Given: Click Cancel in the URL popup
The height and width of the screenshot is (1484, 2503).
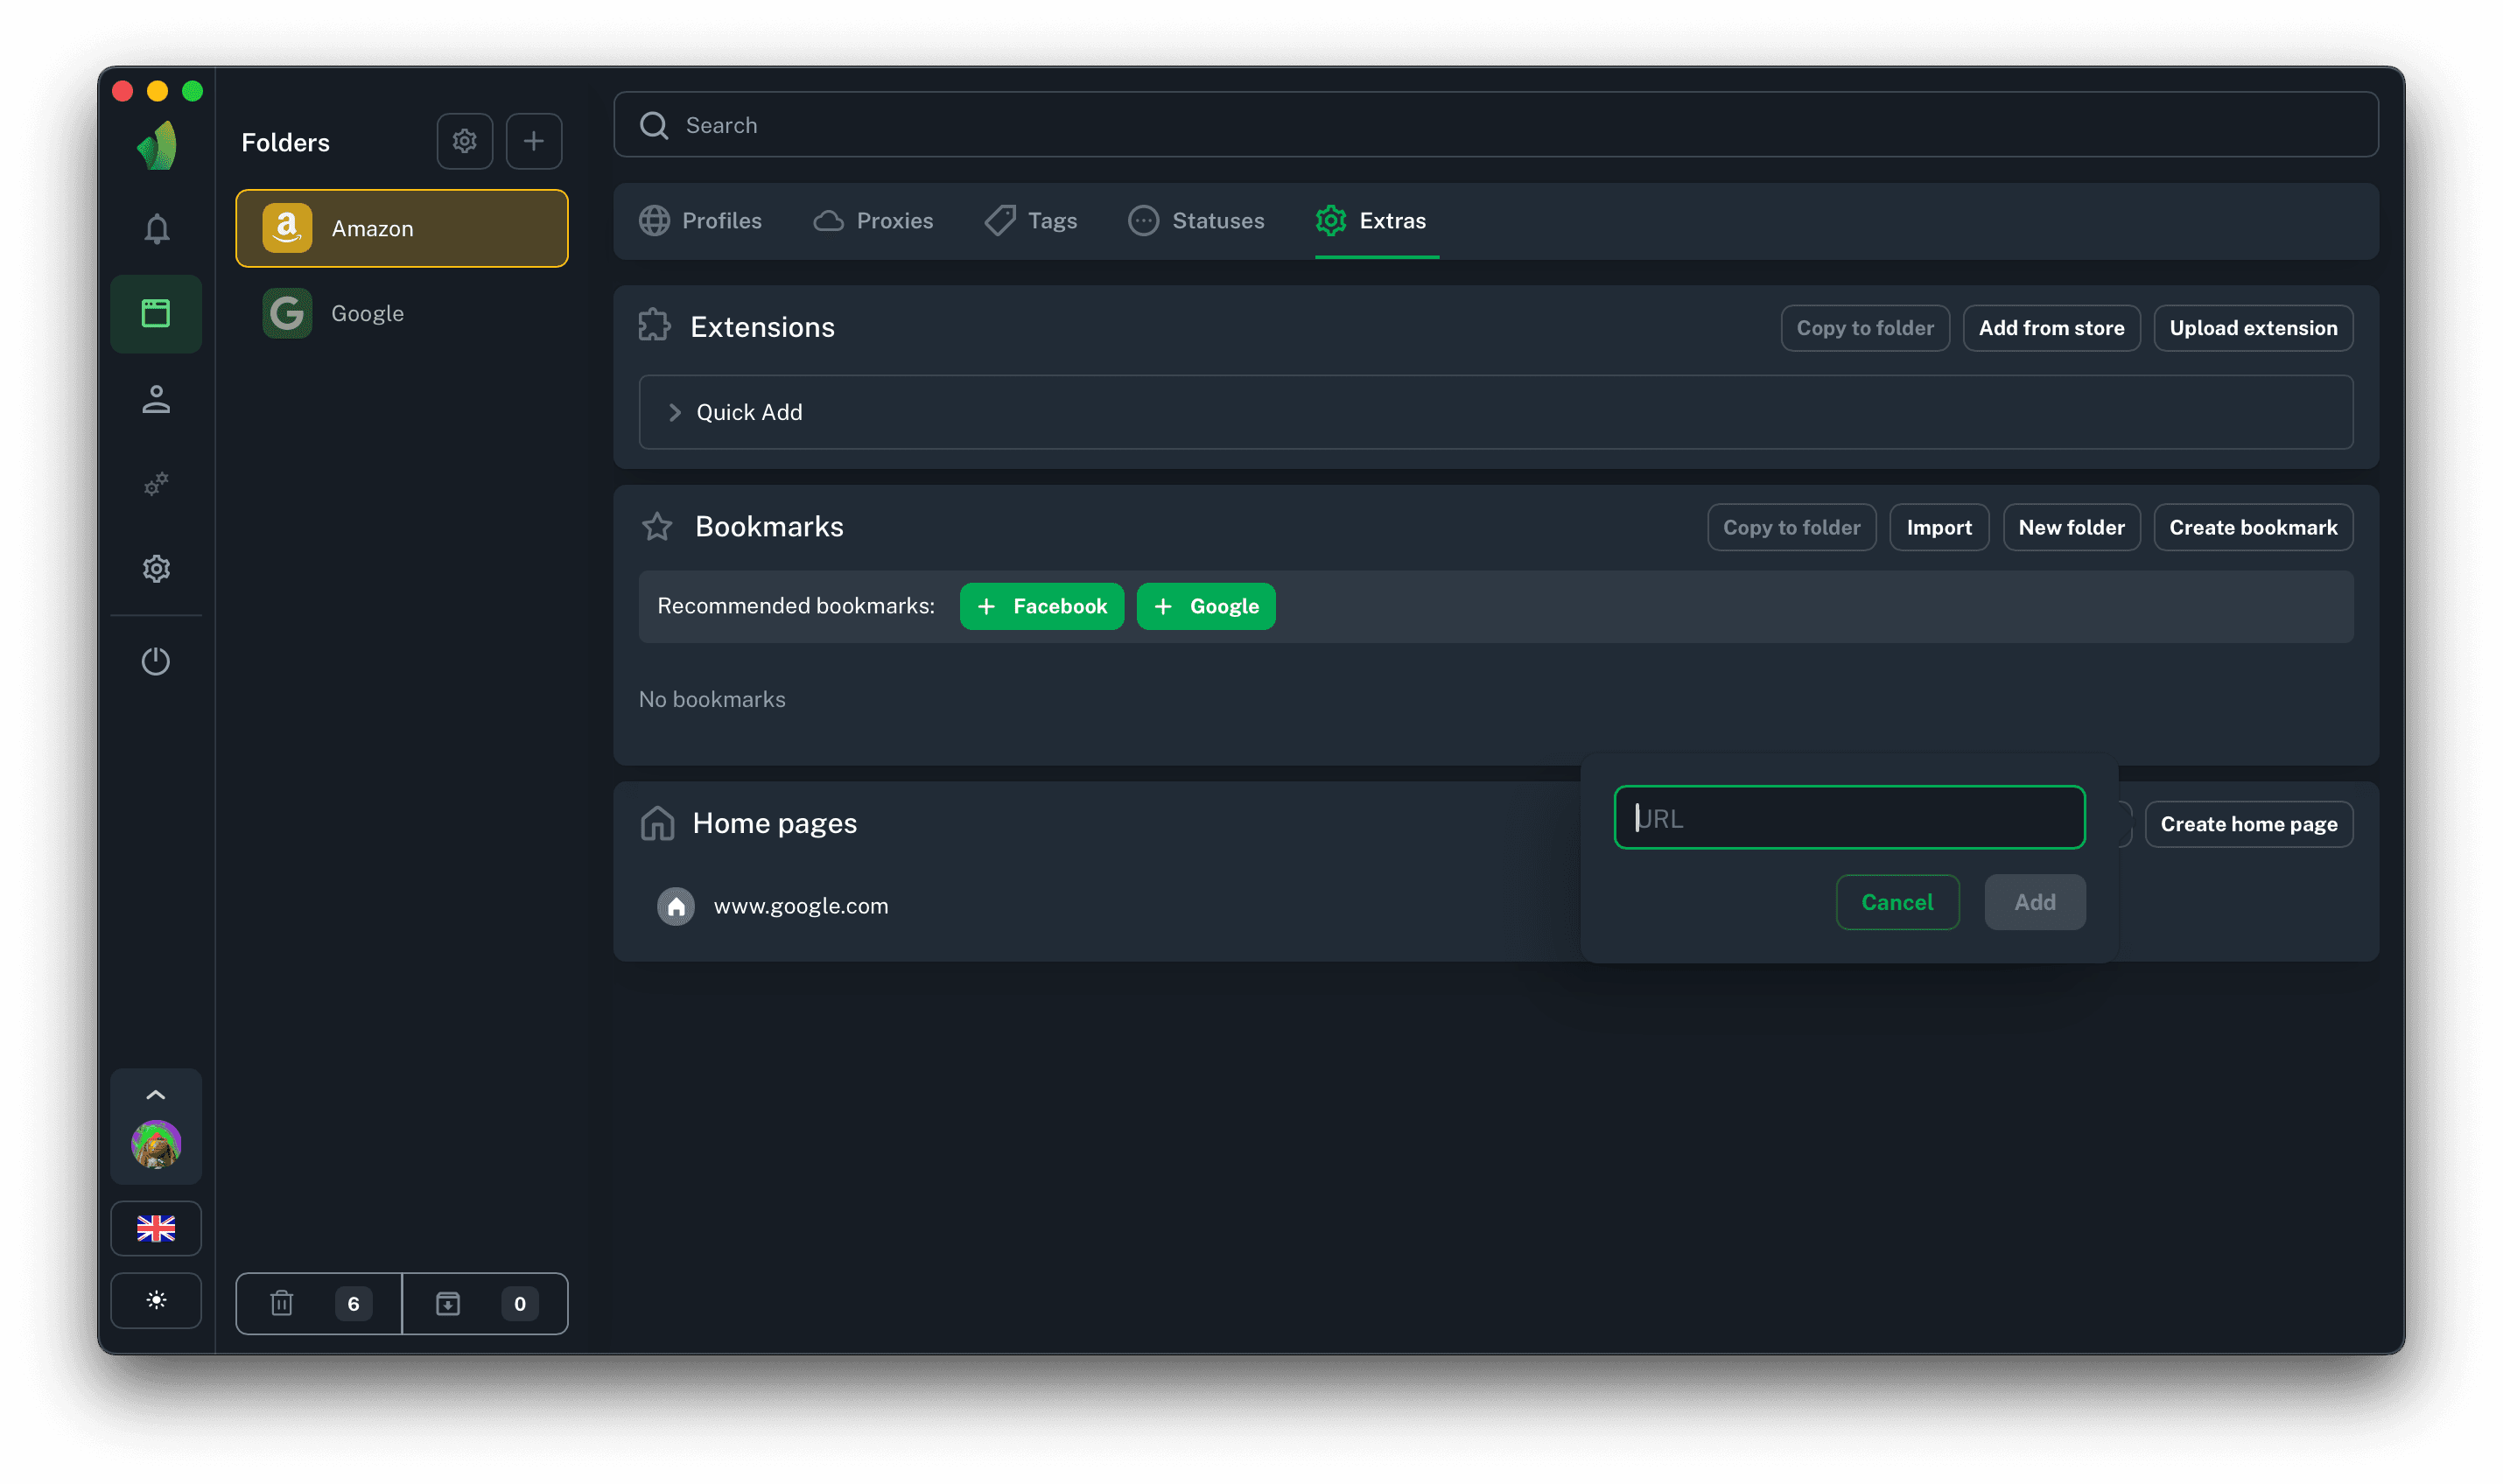Looking at the screenshot, I should click(x=1897, y=902).
